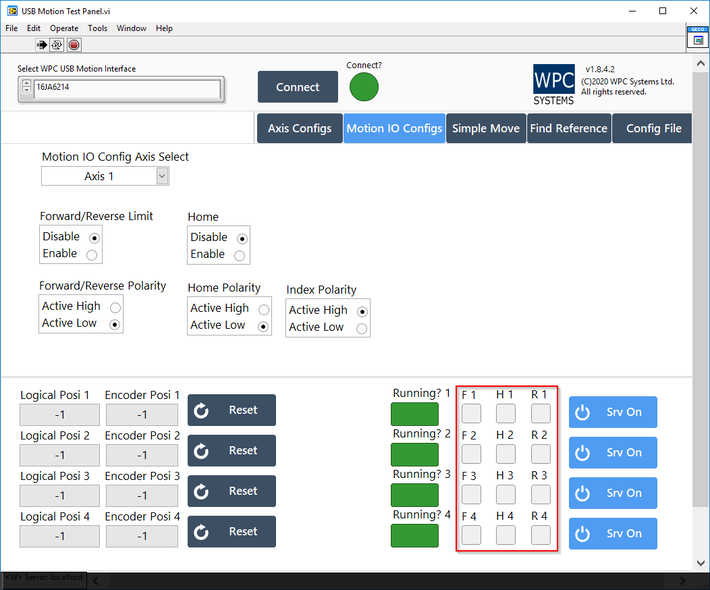Viewport: 710px width, 590px height.
Task: Open the Find Reference tab
Action: (x=568, y=128)
